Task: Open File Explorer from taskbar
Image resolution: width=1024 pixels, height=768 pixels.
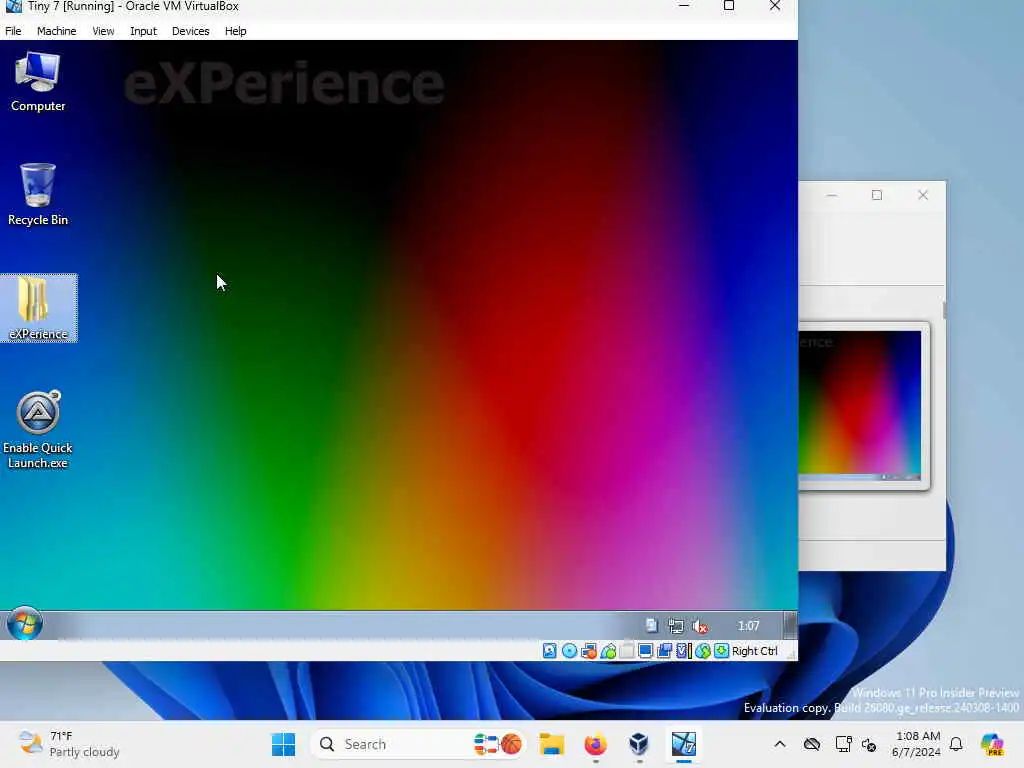Action: [552, 744]
